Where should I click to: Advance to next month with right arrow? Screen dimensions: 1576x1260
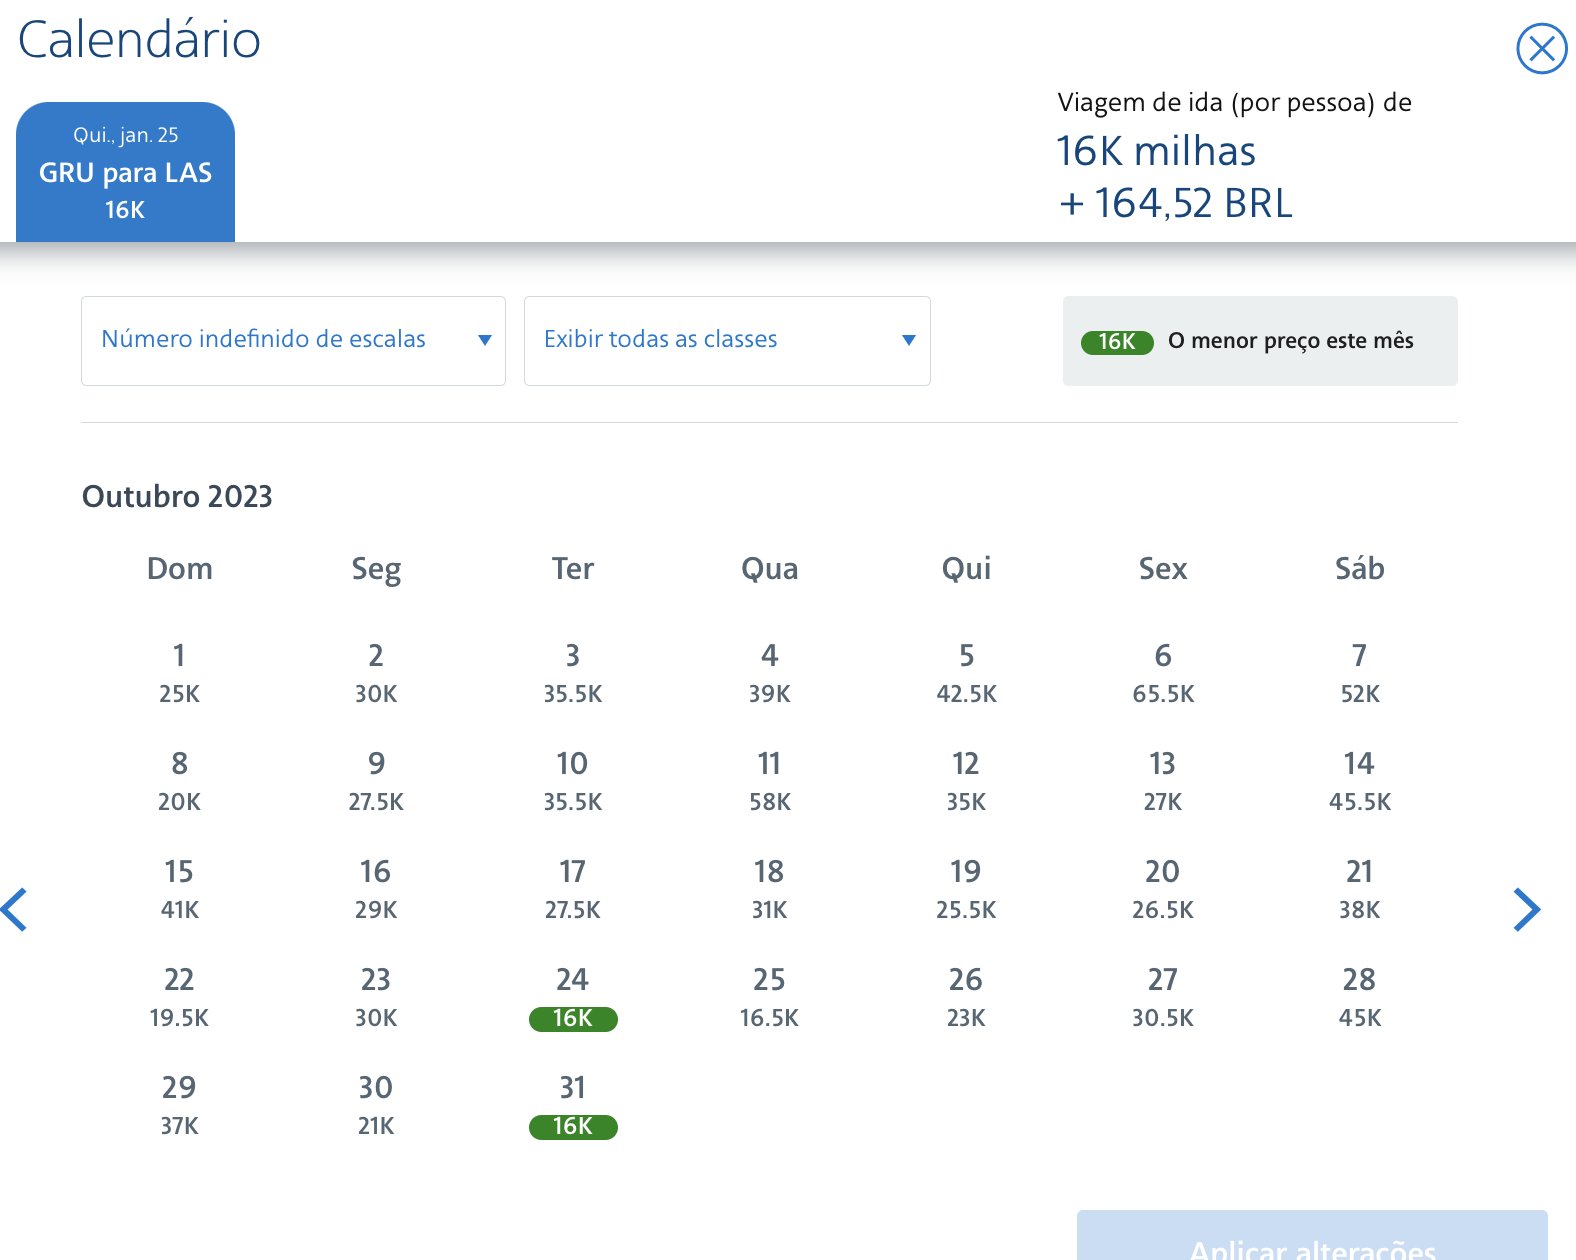click(x=1526, y=909)
